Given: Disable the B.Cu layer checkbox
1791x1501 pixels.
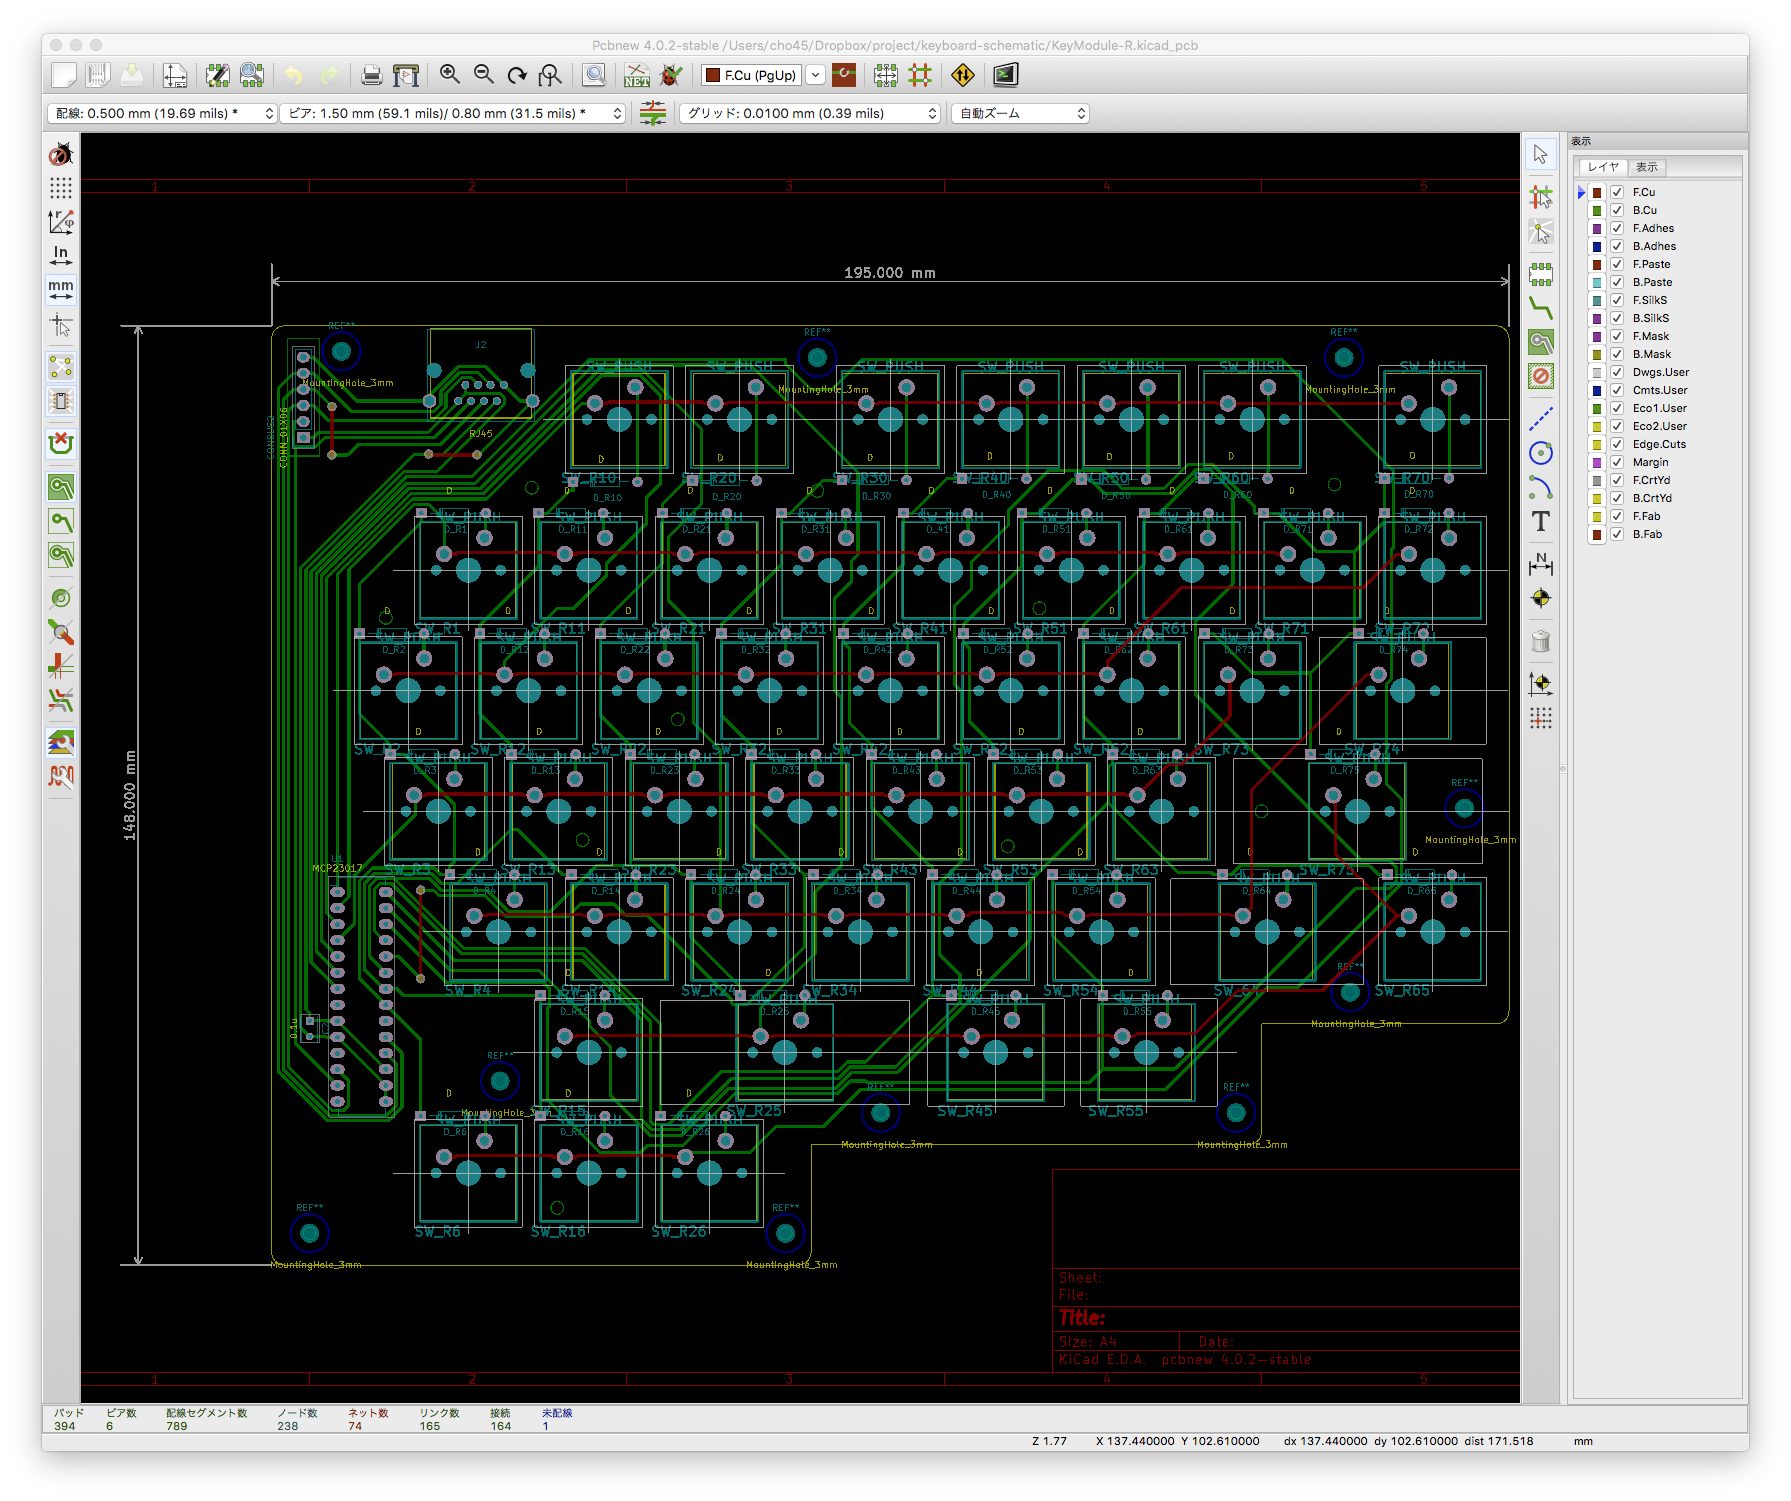Looking at the screenshot, I should [x=1616, y=210].
